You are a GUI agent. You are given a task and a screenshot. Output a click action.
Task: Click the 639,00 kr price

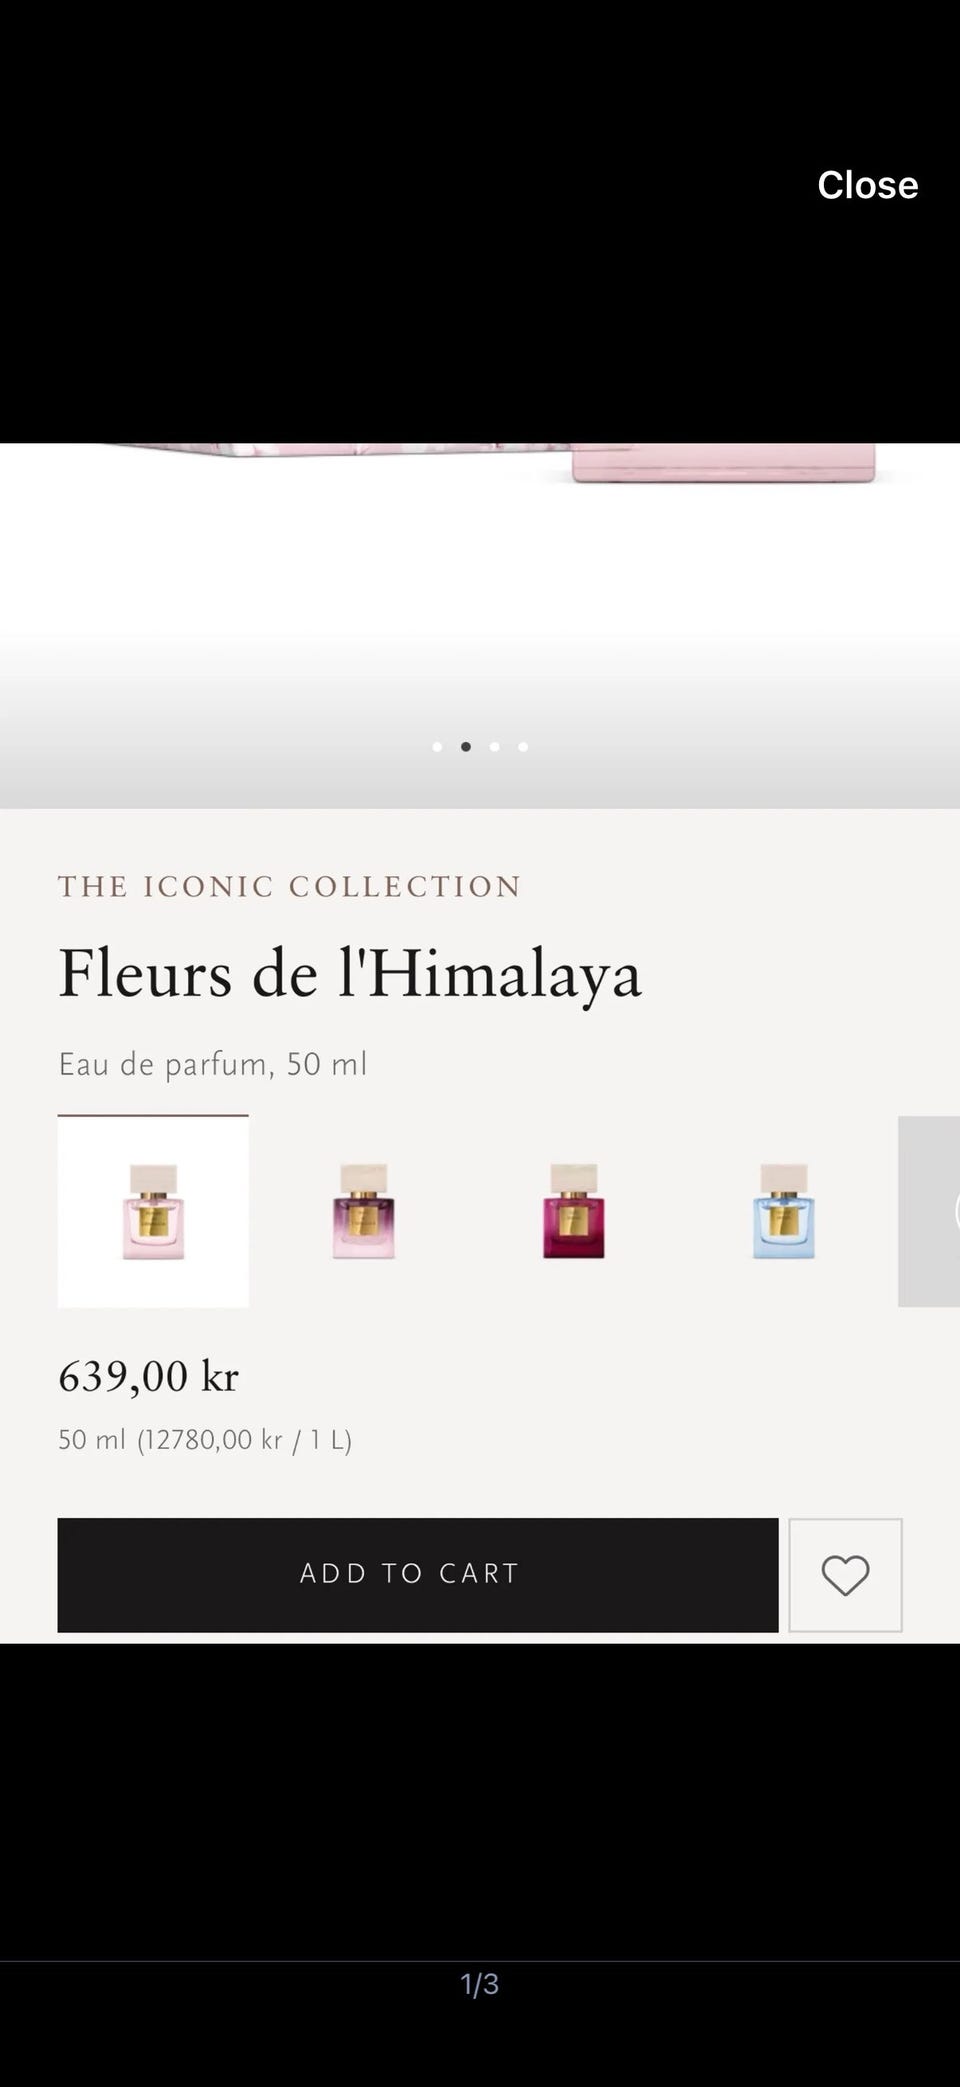point(148,1376)
